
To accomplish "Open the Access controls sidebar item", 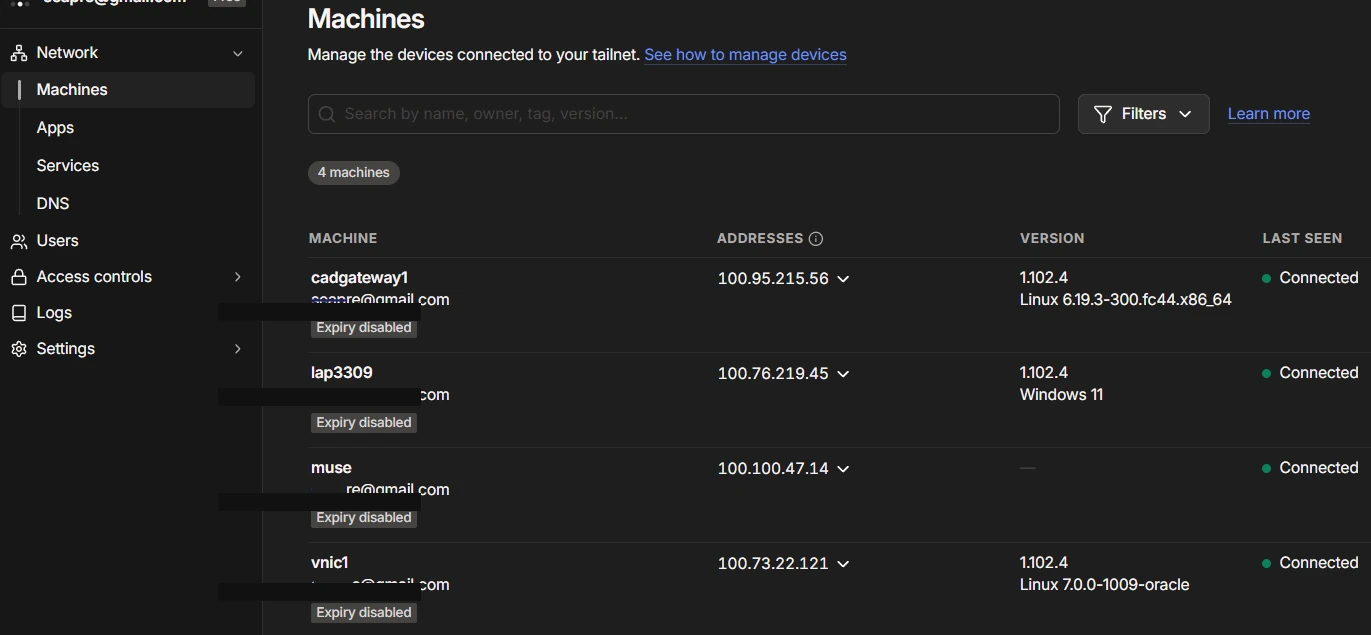I will (94, 277).
